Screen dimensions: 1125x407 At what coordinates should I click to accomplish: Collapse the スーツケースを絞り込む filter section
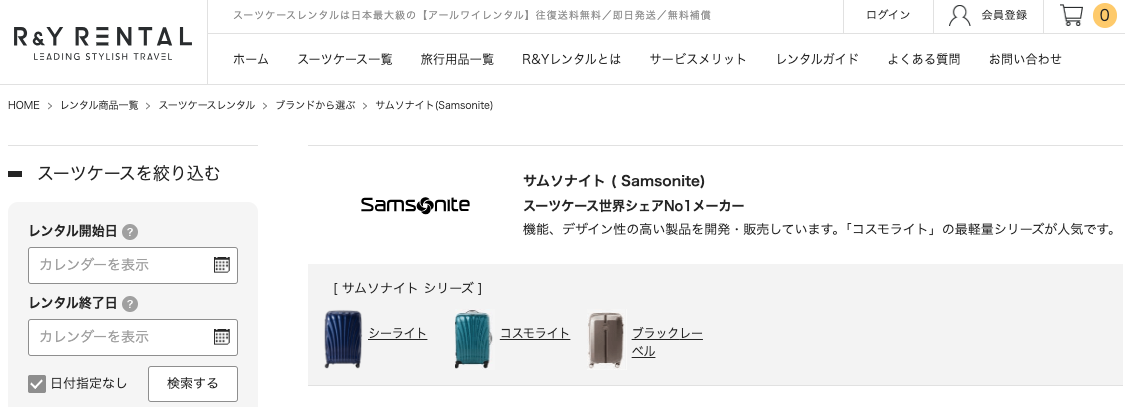(x=15, y=174)
